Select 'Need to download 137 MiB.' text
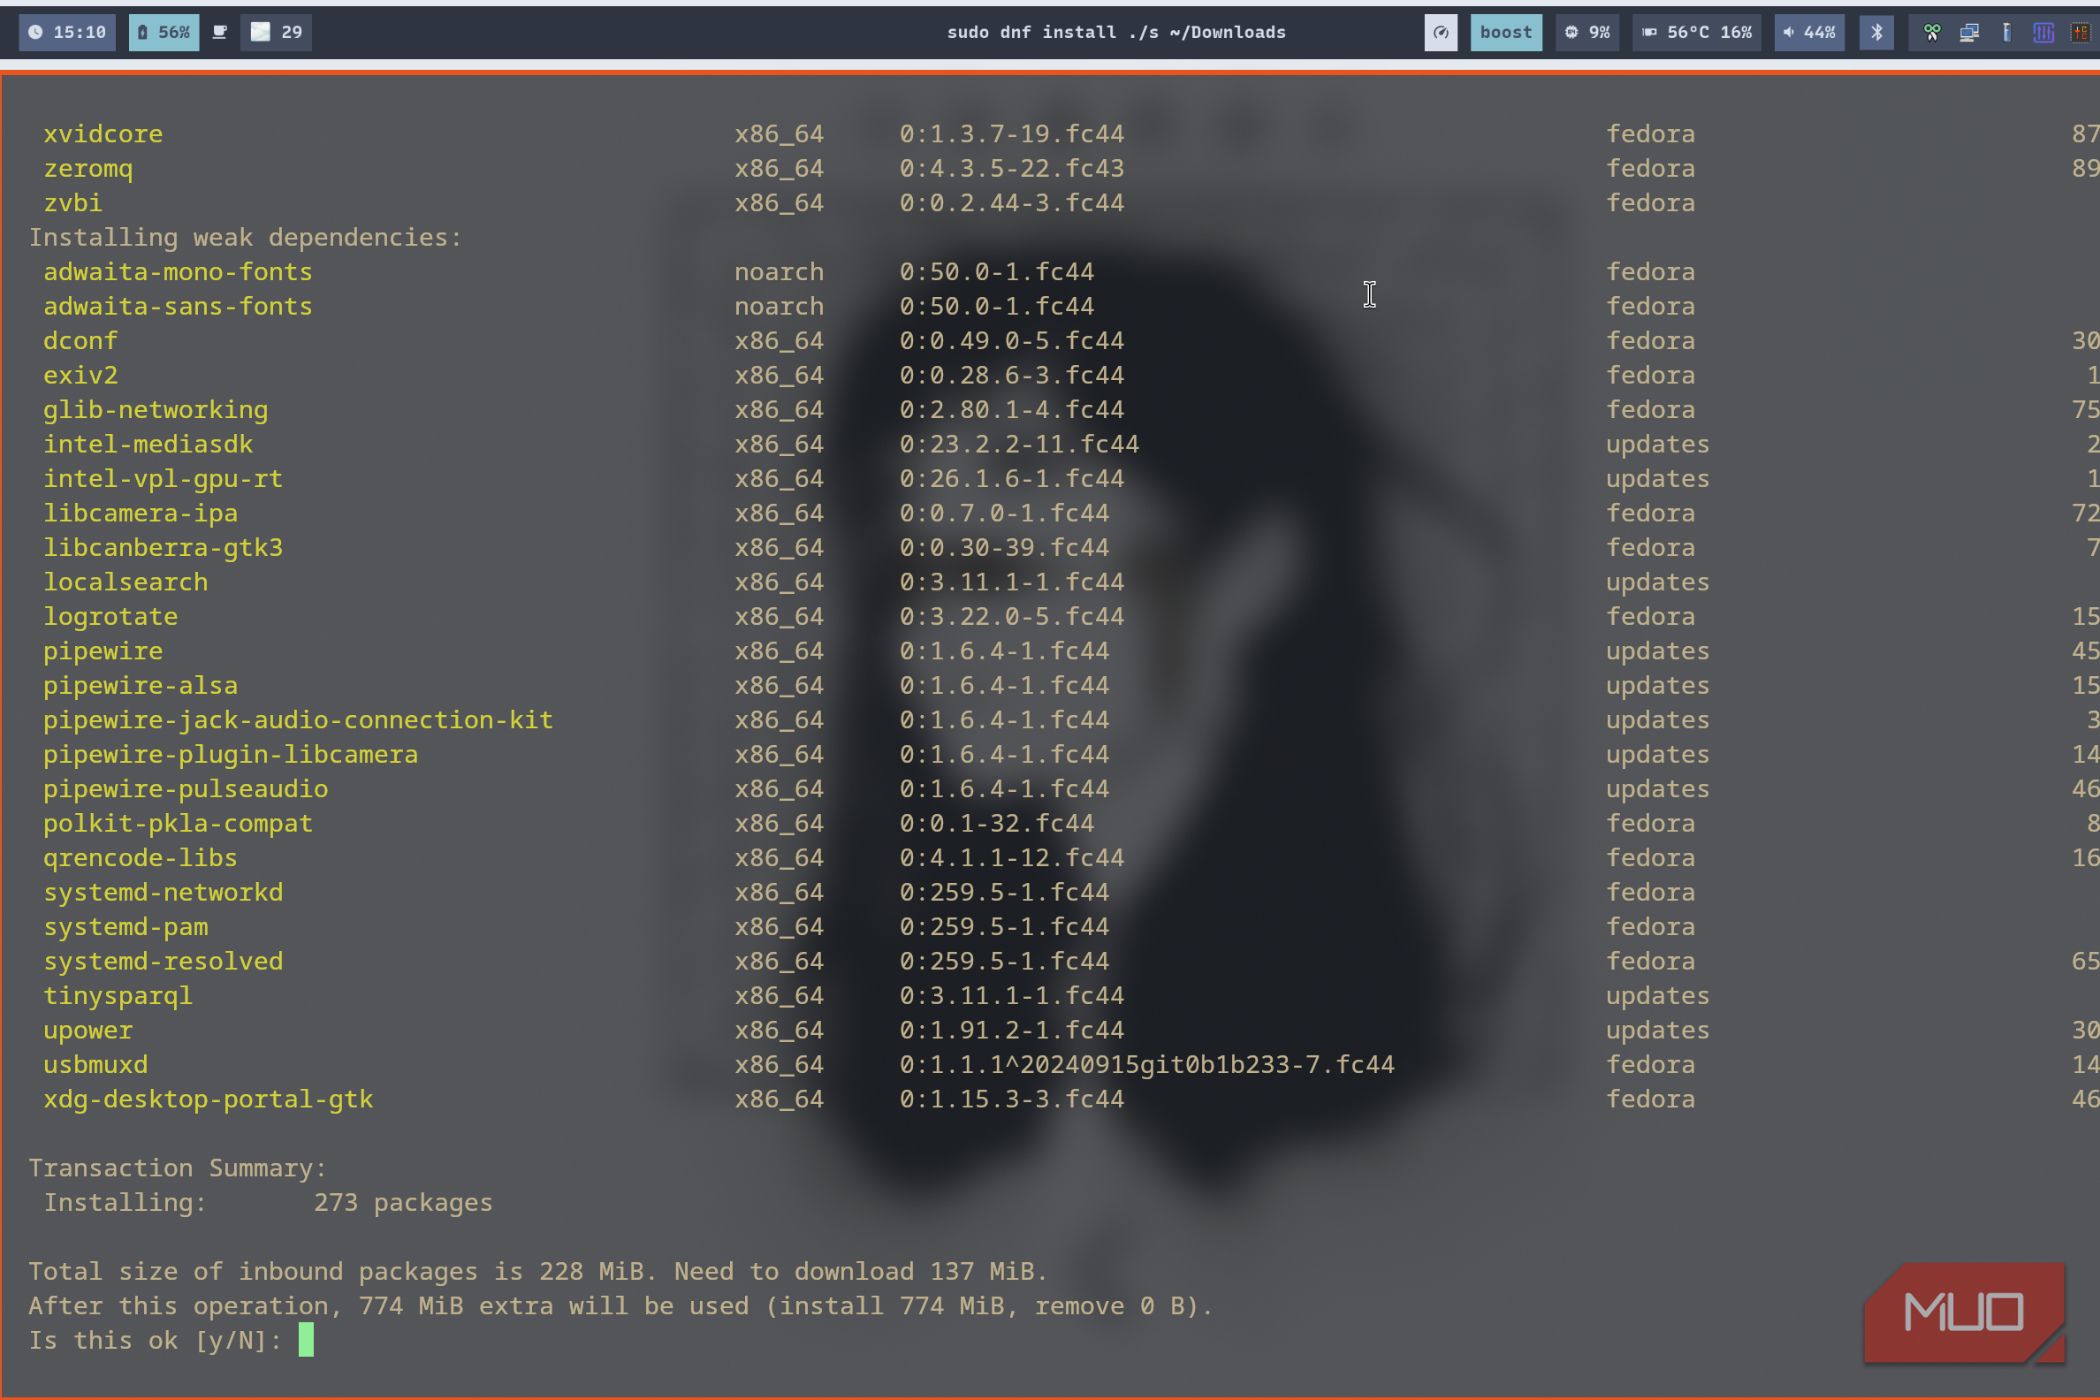The image size is (2100, 1400). [x=860, y=1271]
